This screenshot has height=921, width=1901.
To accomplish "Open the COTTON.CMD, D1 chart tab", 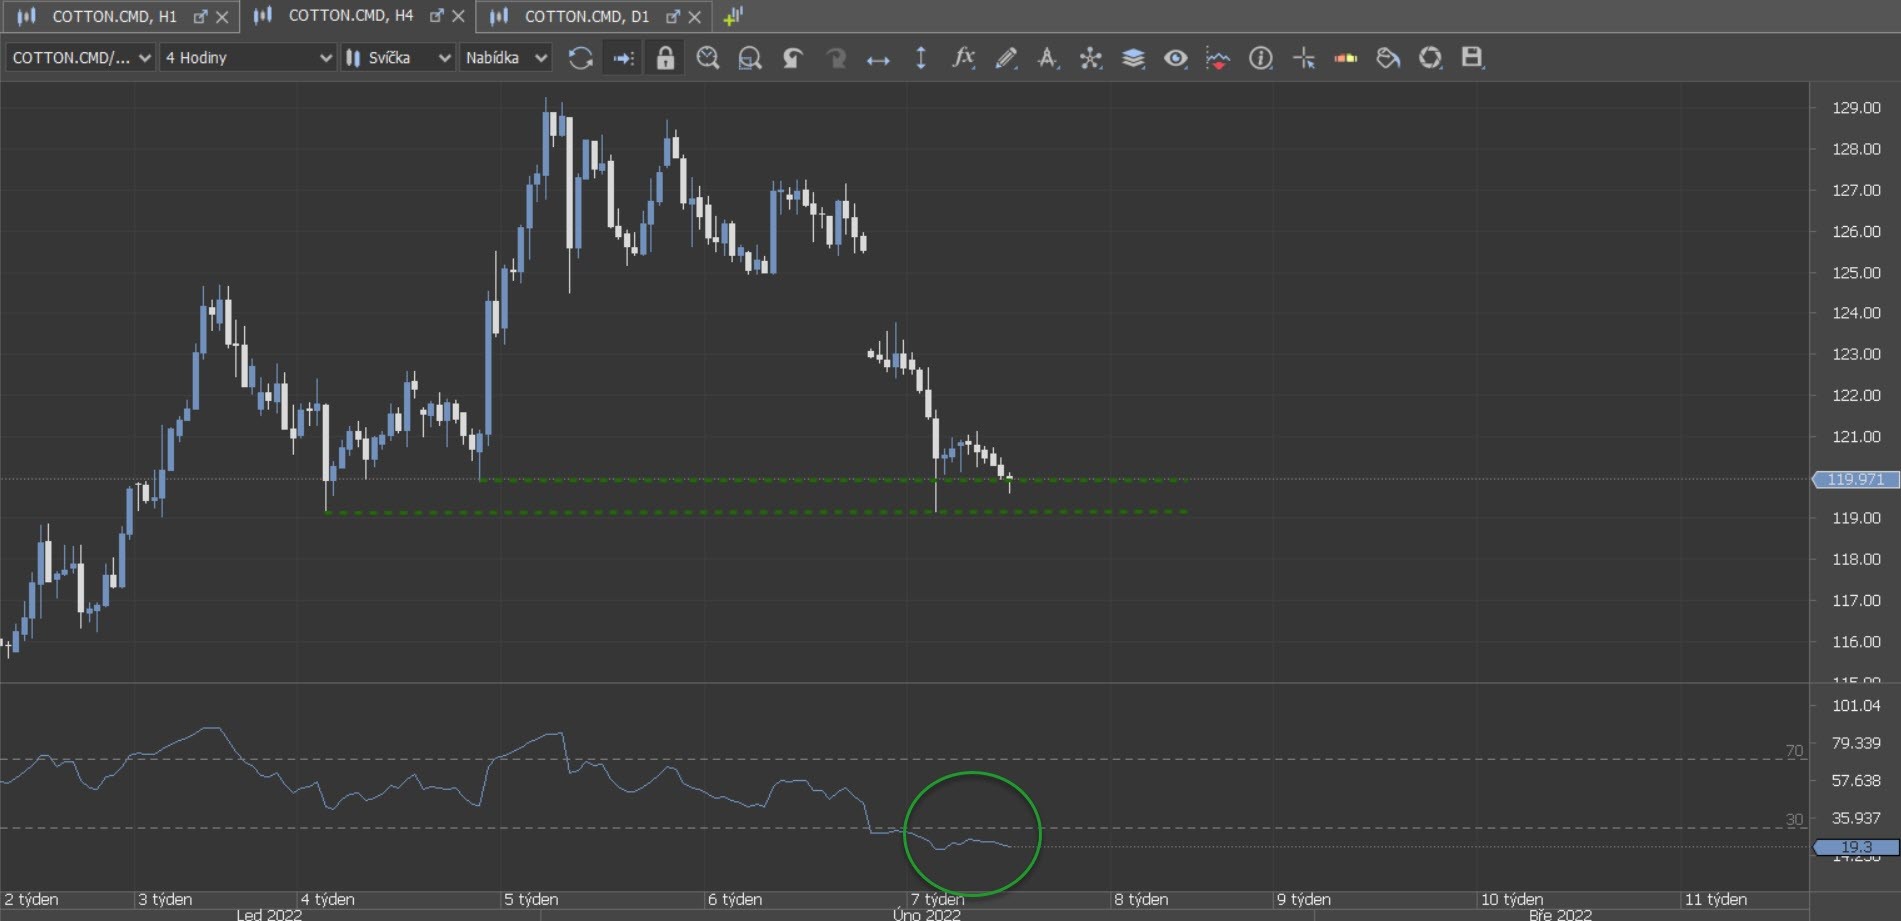I will coord(587,16).
